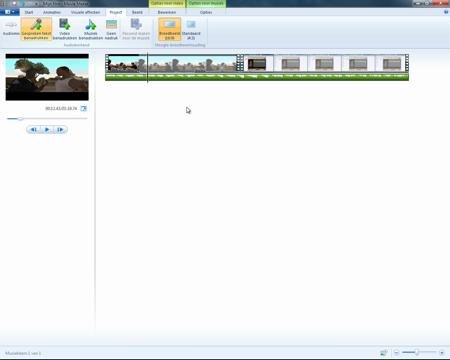Zoom out the timeline with minus button

[396, 352]
